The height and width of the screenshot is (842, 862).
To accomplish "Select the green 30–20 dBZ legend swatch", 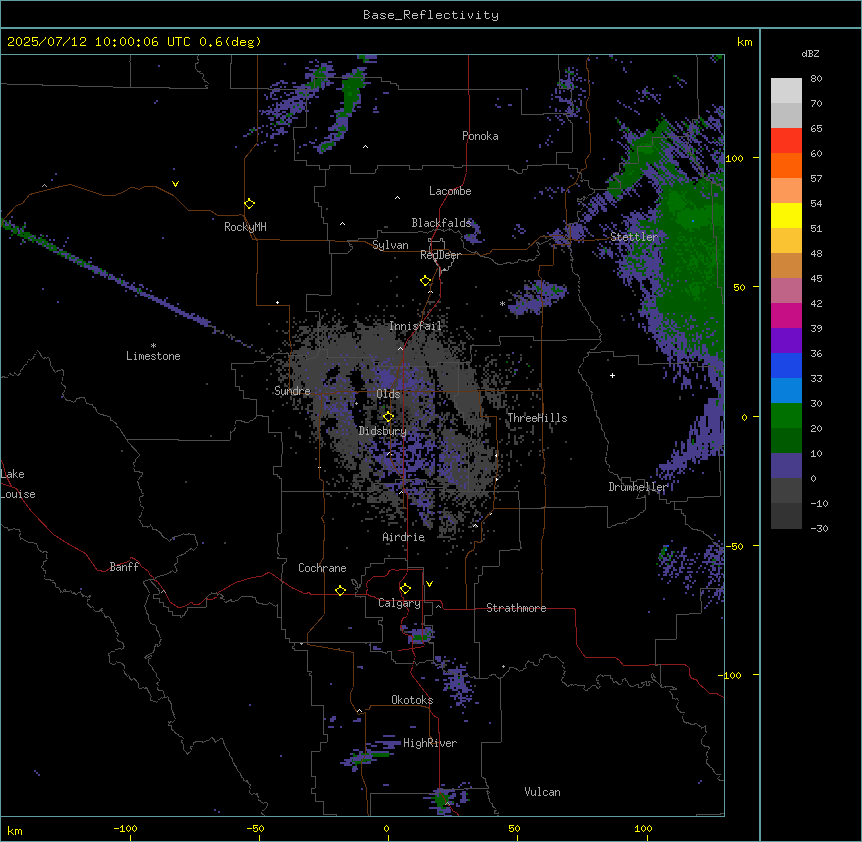I will coord(786,416).
